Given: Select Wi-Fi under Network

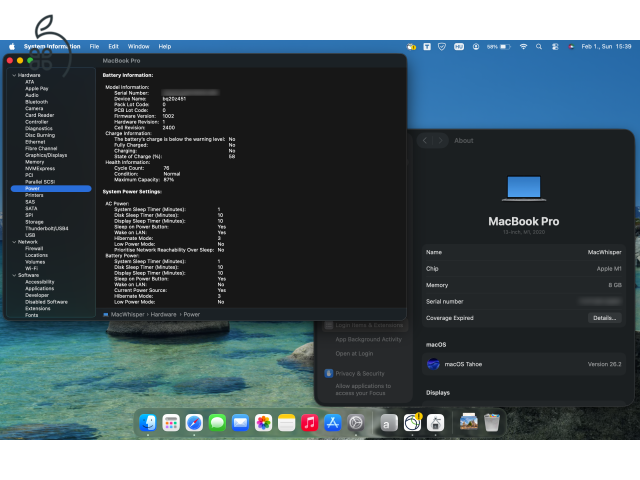Looking at the screenshot, I should click(x=31, y=269).
